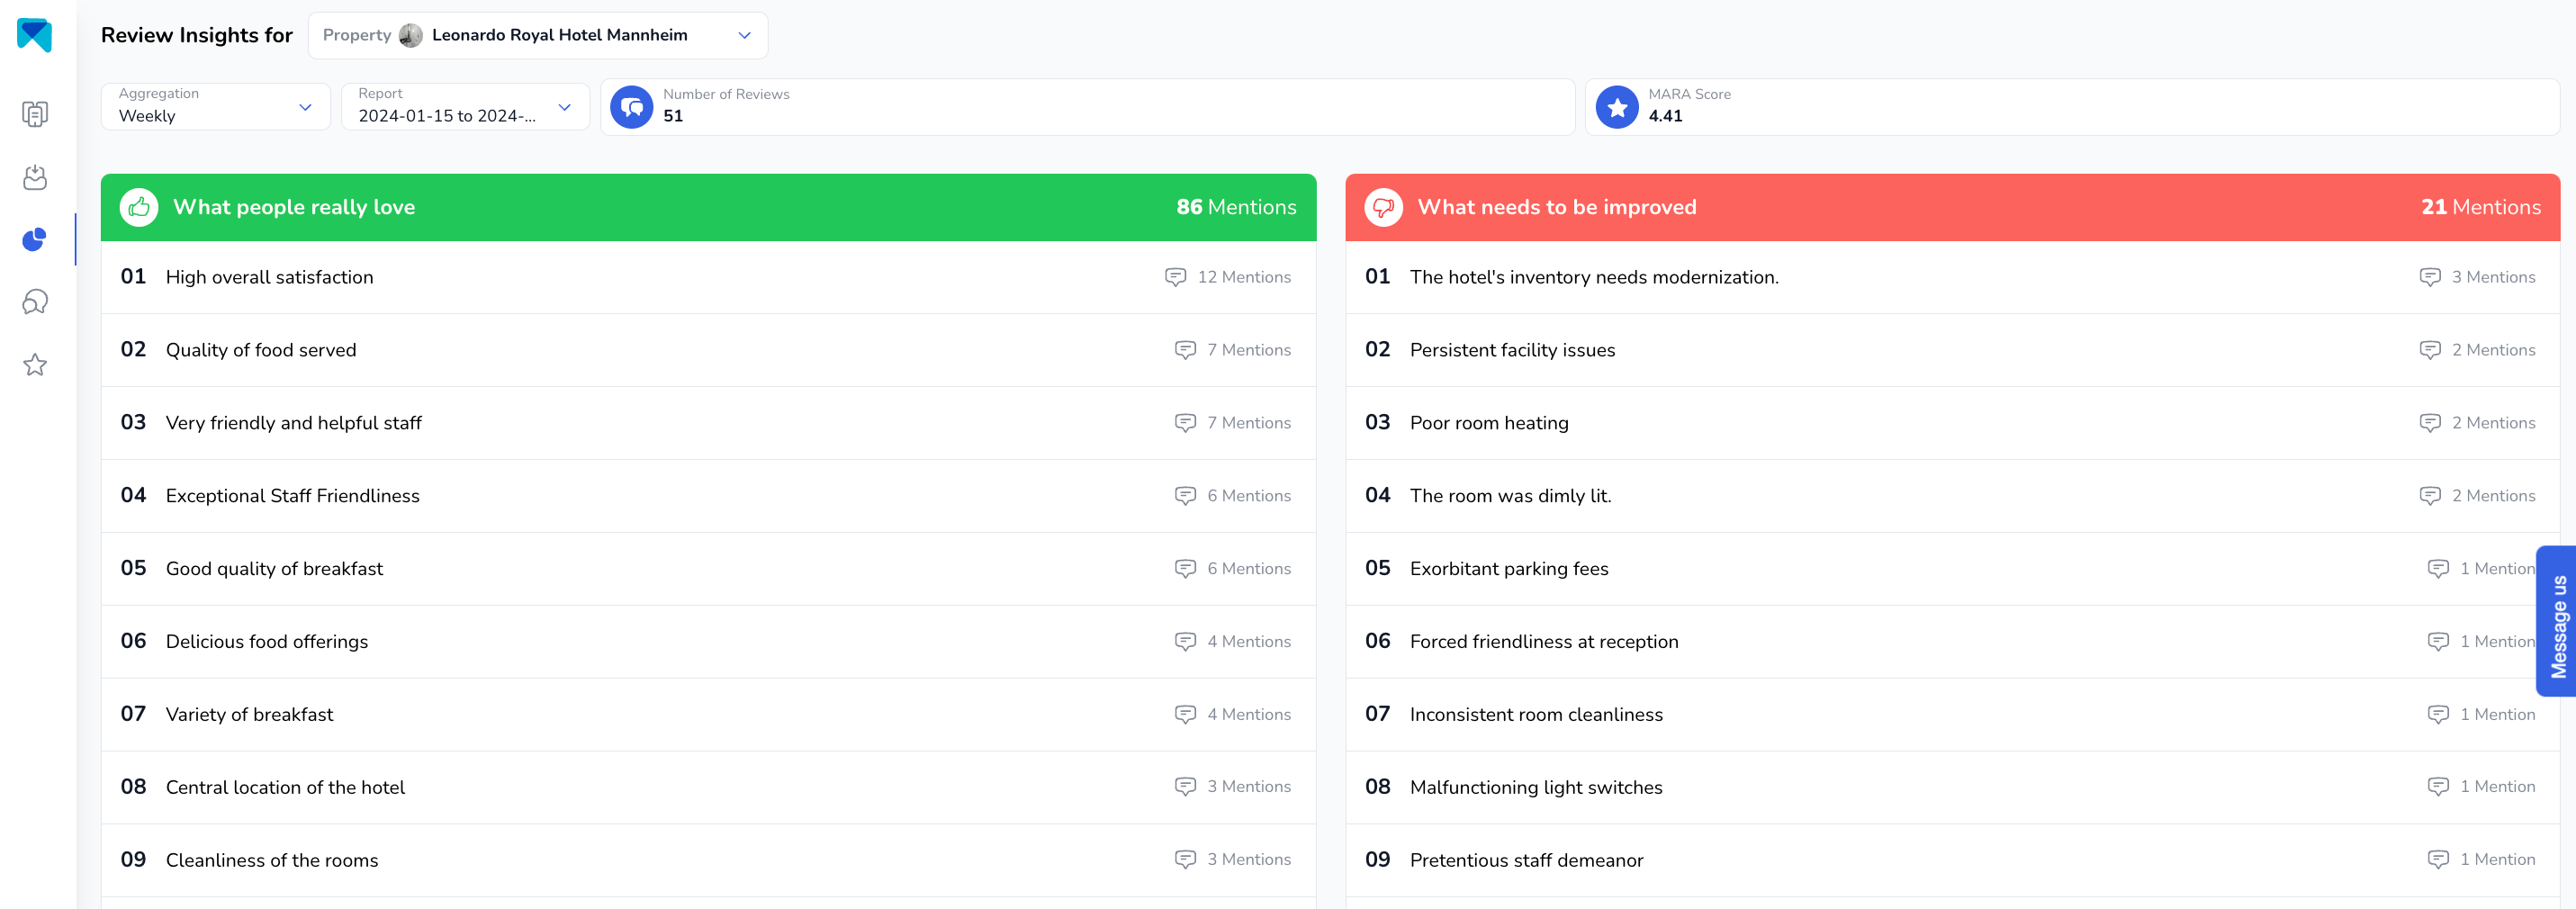Click the MARA Score star icon
Image resolution: width=2576 pixels, height=909 pixels.
1617,107
